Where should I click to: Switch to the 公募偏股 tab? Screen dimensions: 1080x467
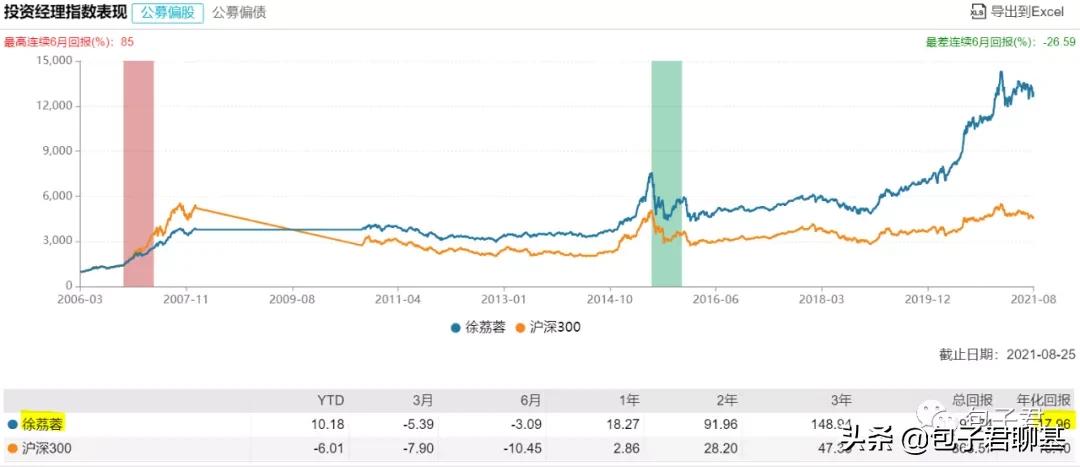pyautogui.click(x=167, y=12)
